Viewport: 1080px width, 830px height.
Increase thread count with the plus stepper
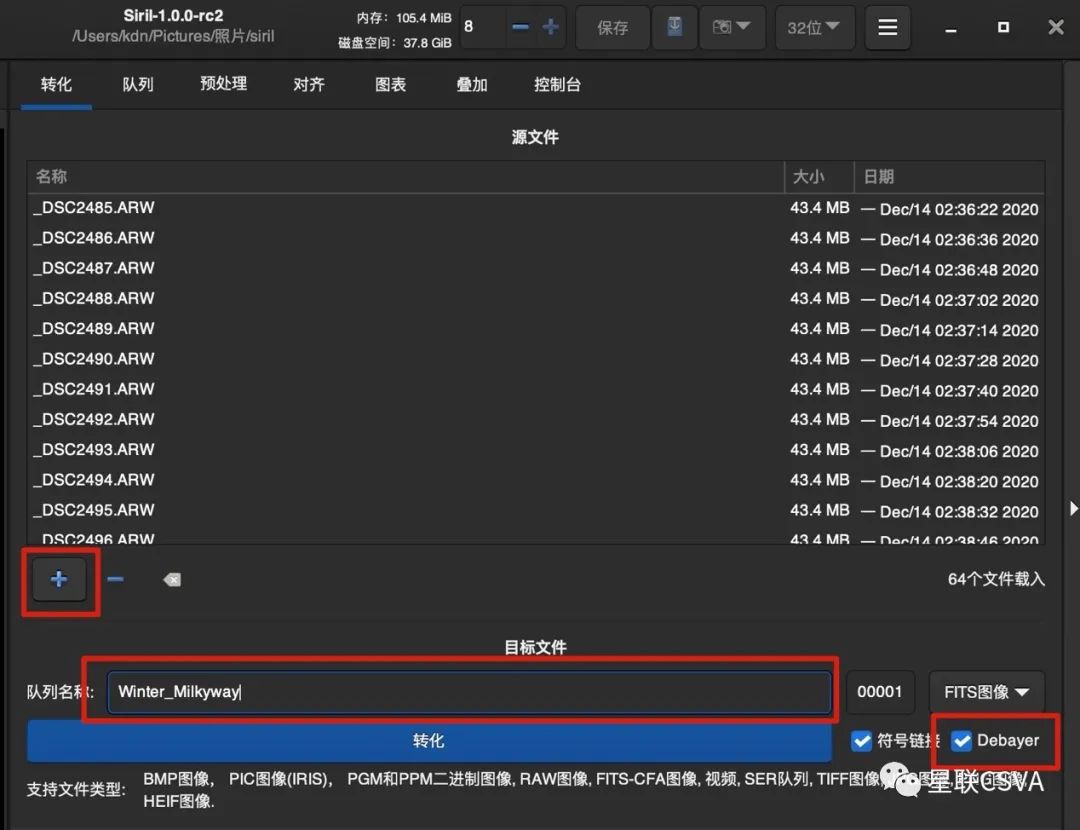tap(550, 28)
